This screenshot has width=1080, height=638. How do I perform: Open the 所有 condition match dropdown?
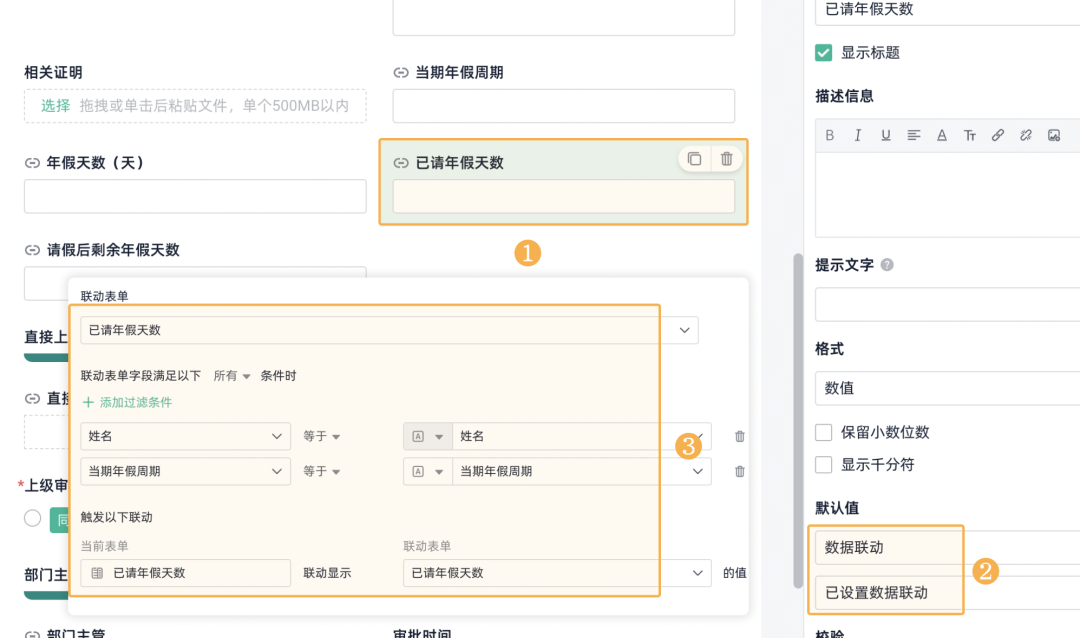231,375
